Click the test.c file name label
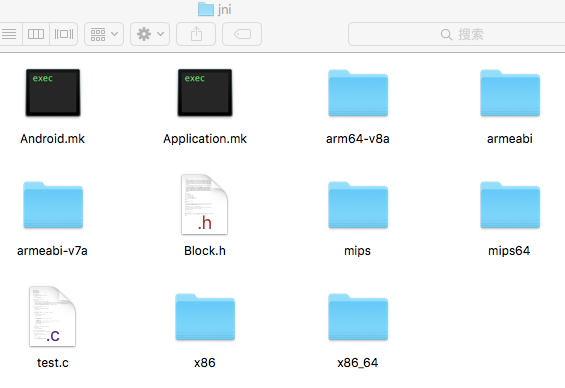The image size is (565, 388). click(x=53, y=363)
